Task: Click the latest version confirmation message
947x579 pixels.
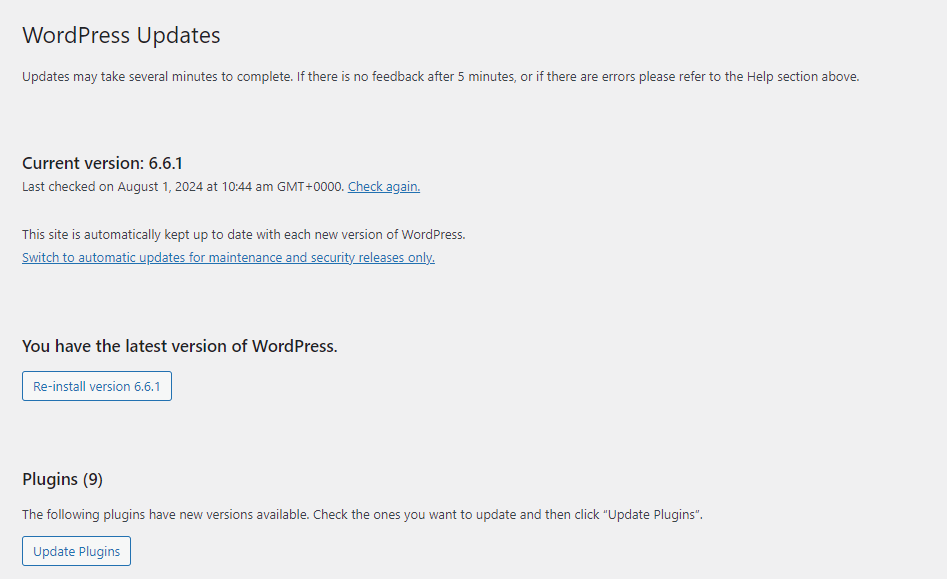Action: click(179, 345)
